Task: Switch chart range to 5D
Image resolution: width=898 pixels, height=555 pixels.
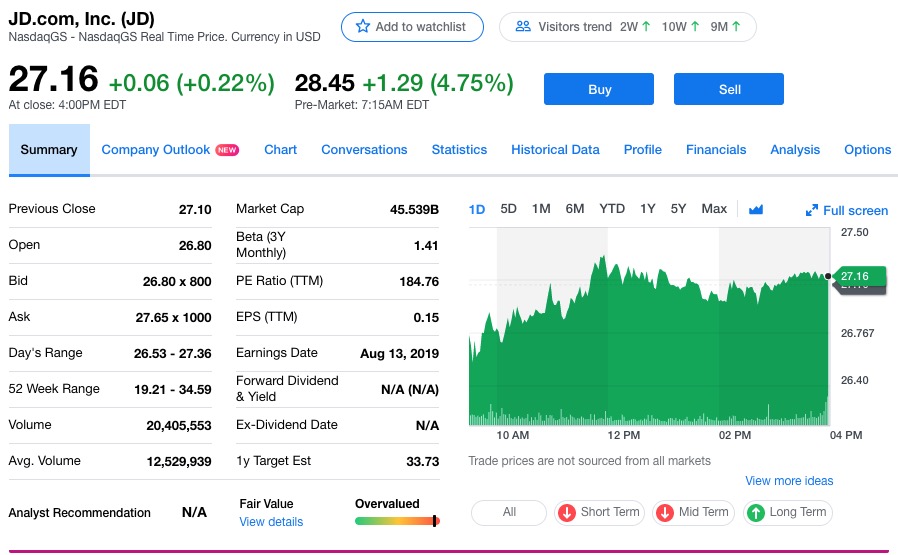Action: coord(508,208)
